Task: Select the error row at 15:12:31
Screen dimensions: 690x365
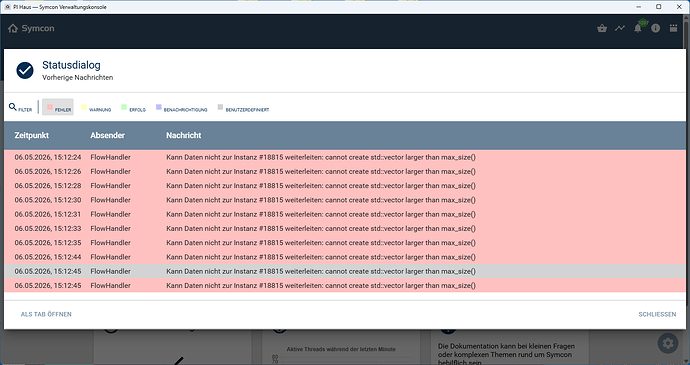Action: tap(345, 214)
